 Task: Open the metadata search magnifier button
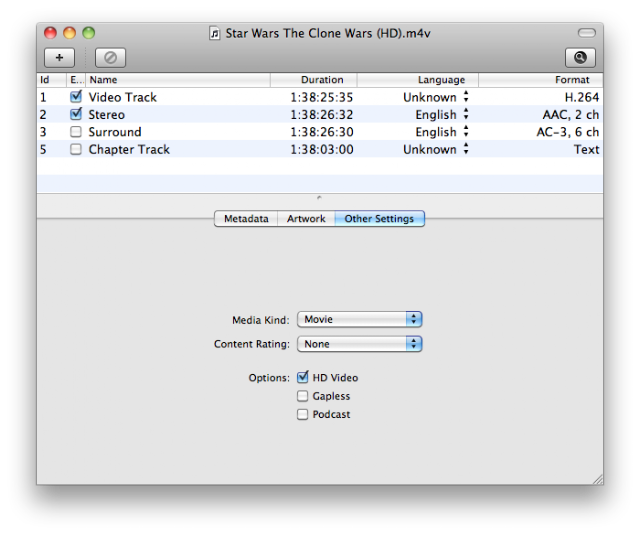tap(580, 58)
